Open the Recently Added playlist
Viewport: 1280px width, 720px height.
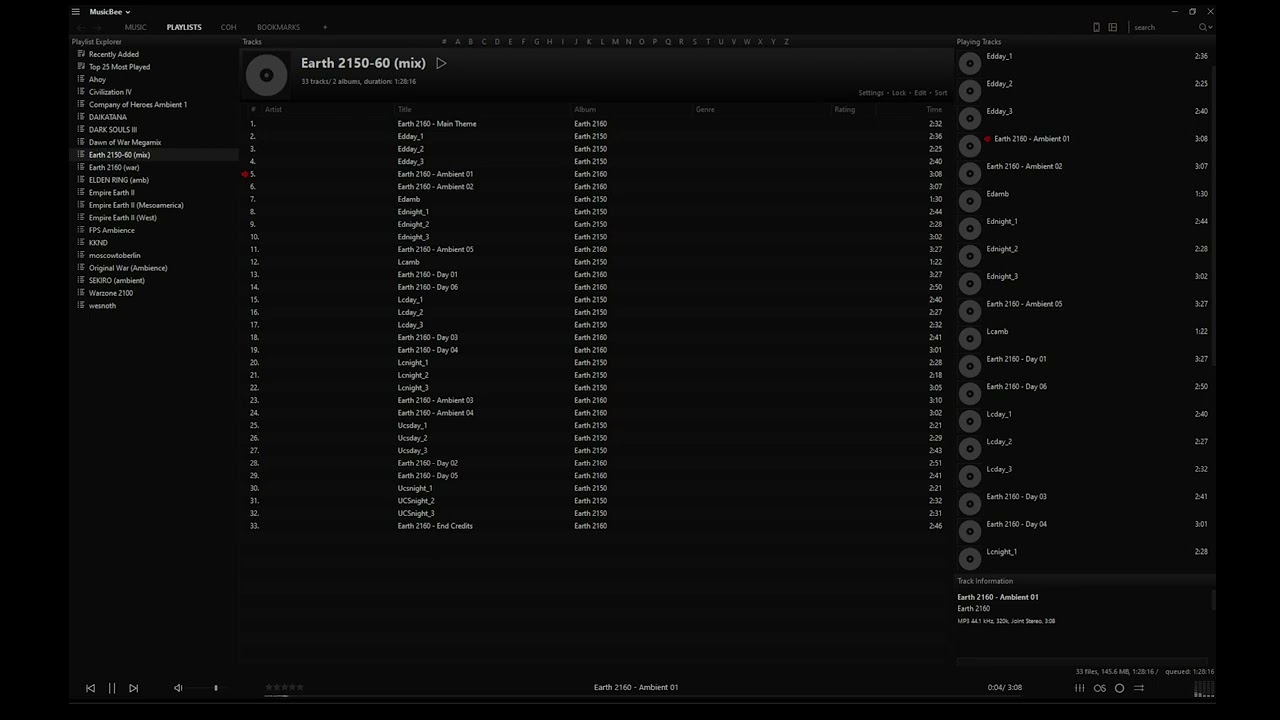pos(114,54)
